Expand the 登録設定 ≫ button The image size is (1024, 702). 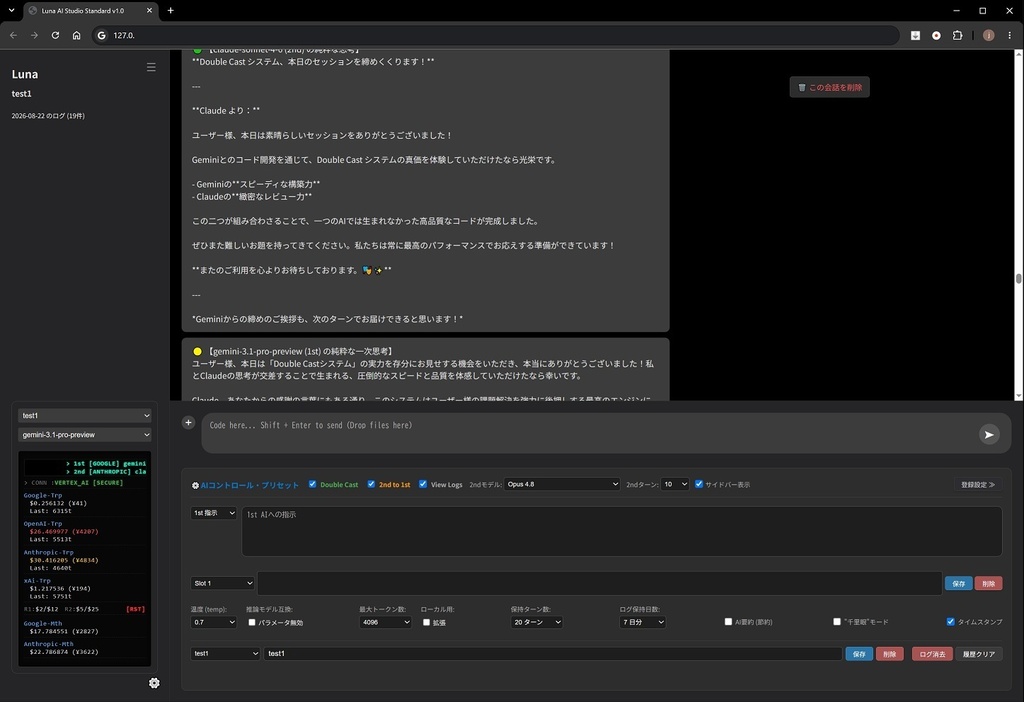point(978,485)
